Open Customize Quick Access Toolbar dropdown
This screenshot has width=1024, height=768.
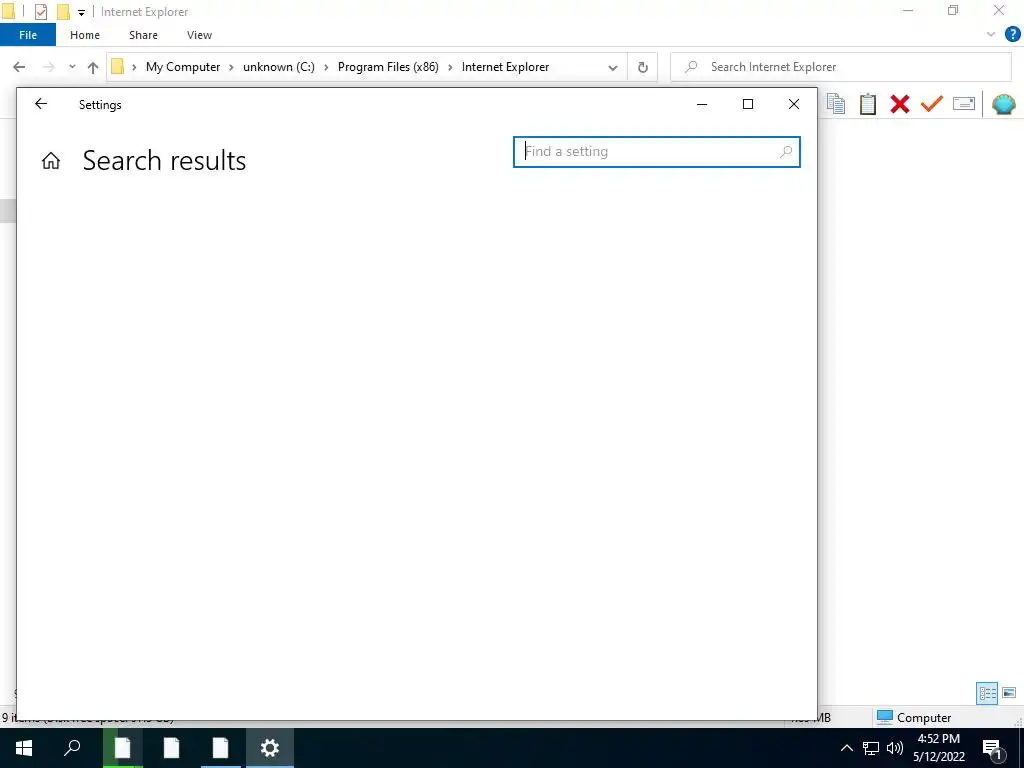tap(81, 12)
